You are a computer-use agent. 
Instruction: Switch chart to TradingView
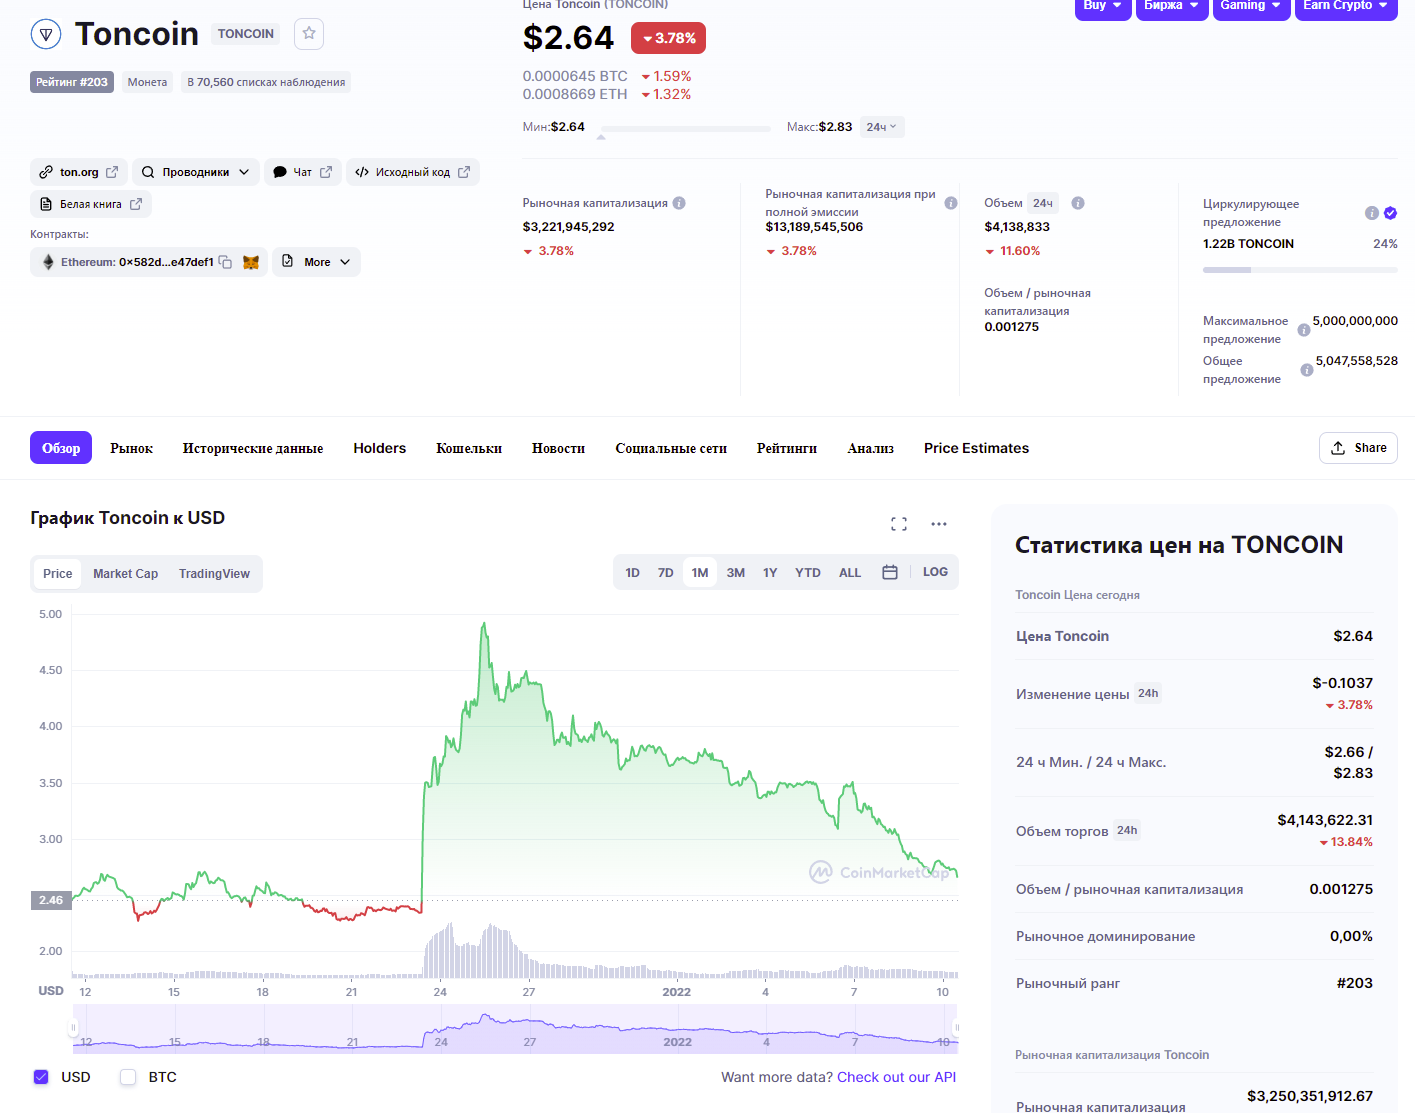[214, 574]
